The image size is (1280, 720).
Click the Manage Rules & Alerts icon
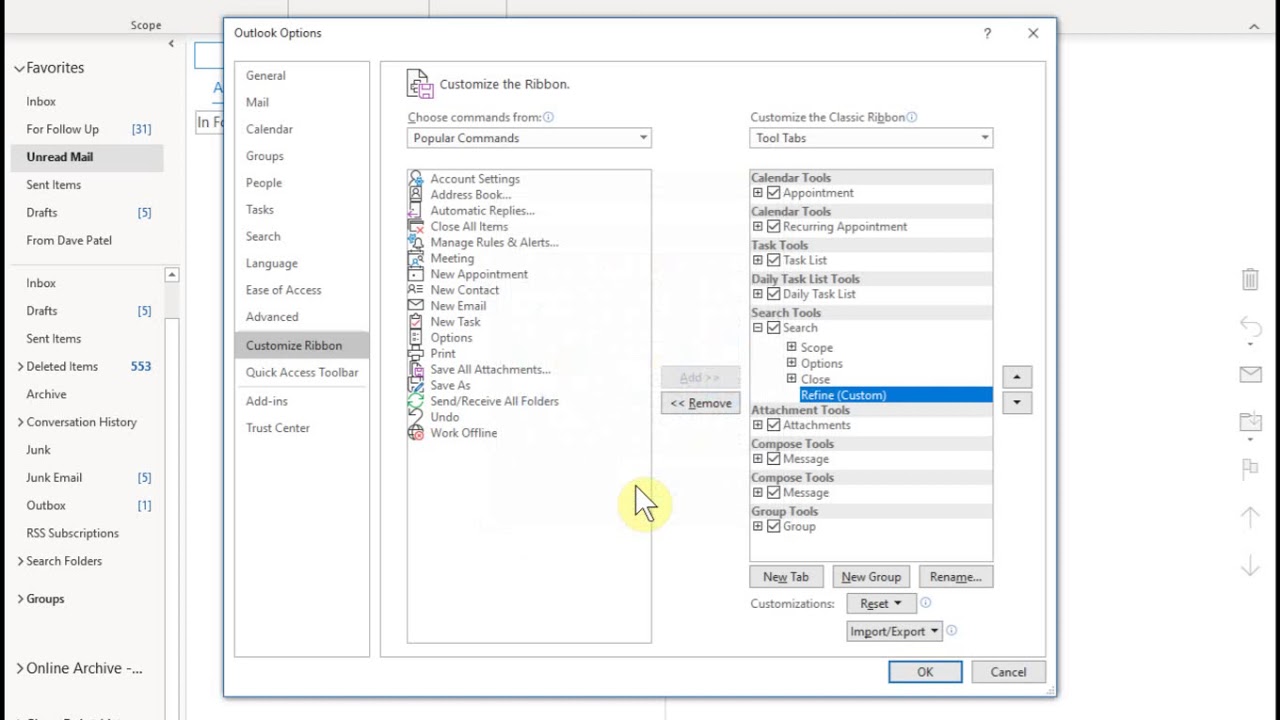(x=416, y=242)
